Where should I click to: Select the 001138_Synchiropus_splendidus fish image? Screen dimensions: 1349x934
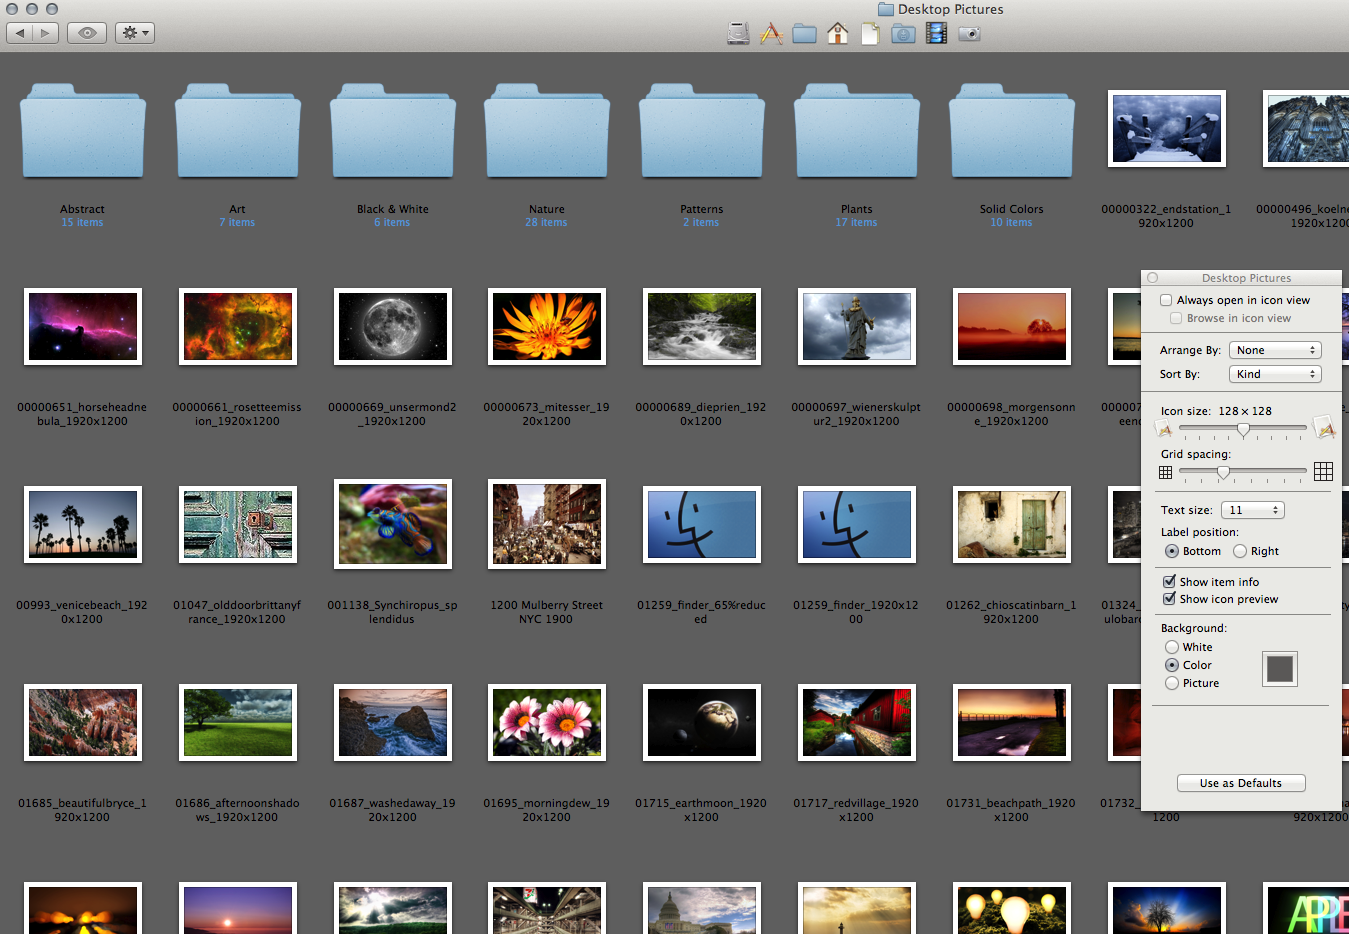tap(392, 524)
